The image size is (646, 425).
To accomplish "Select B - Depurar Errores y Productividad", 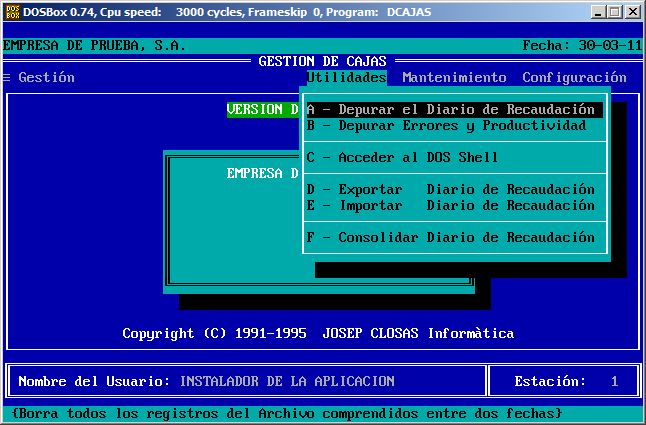I will click(x=454, y=125).
